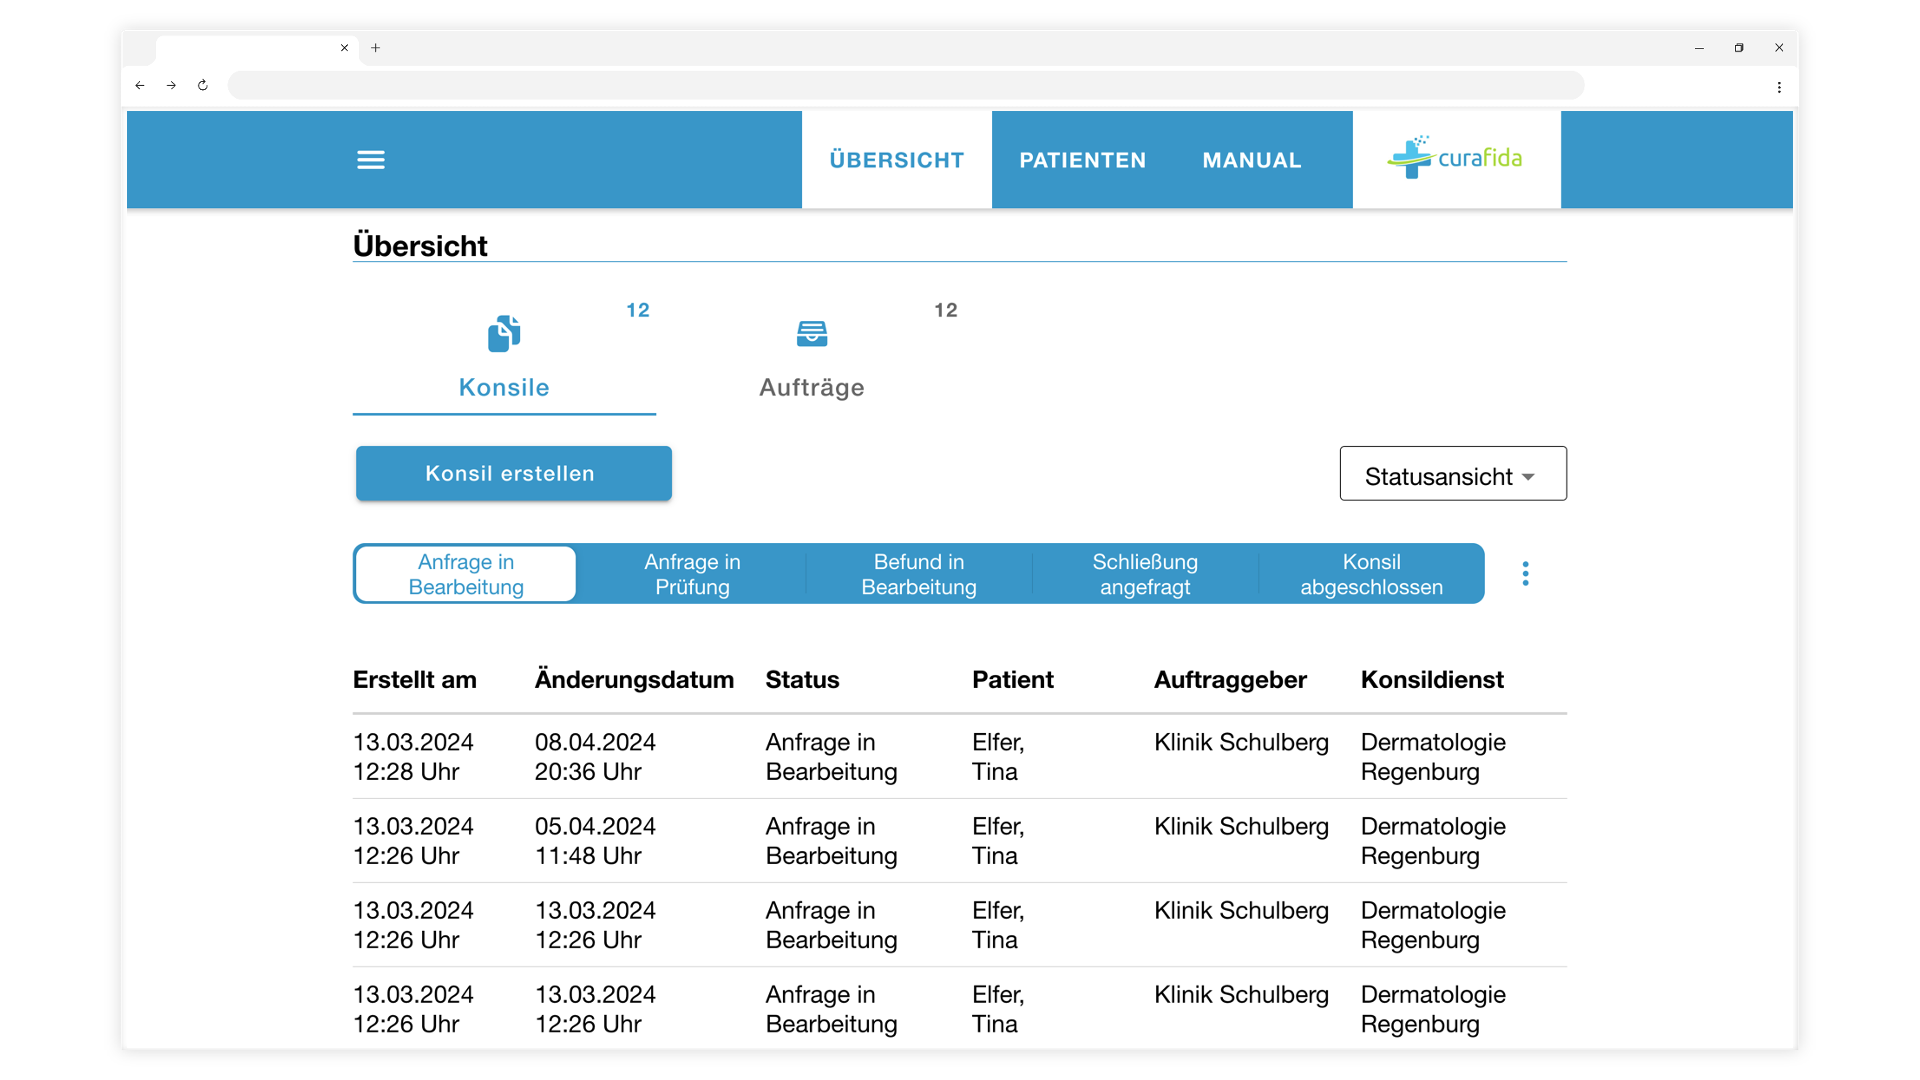This screenshot has height=1080, width=1920.
Task: Switch to the ÜBERSICHT tab
Action: (x=896, y=160)
